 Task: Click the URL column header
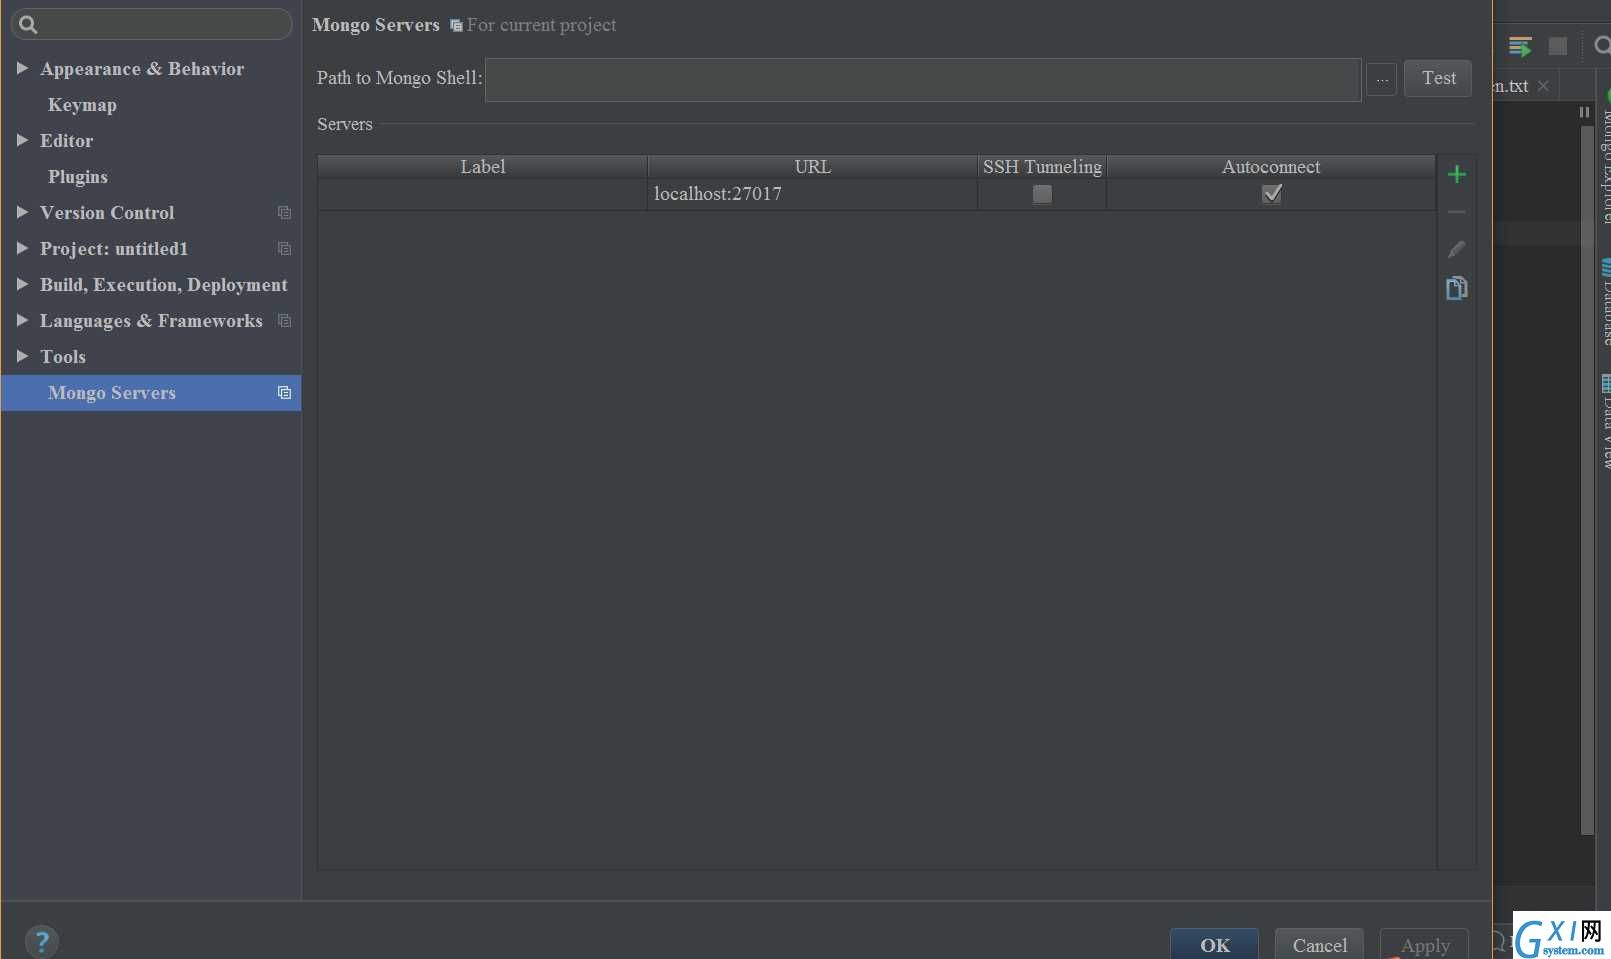pyautogui.click(x=812, y=167)
